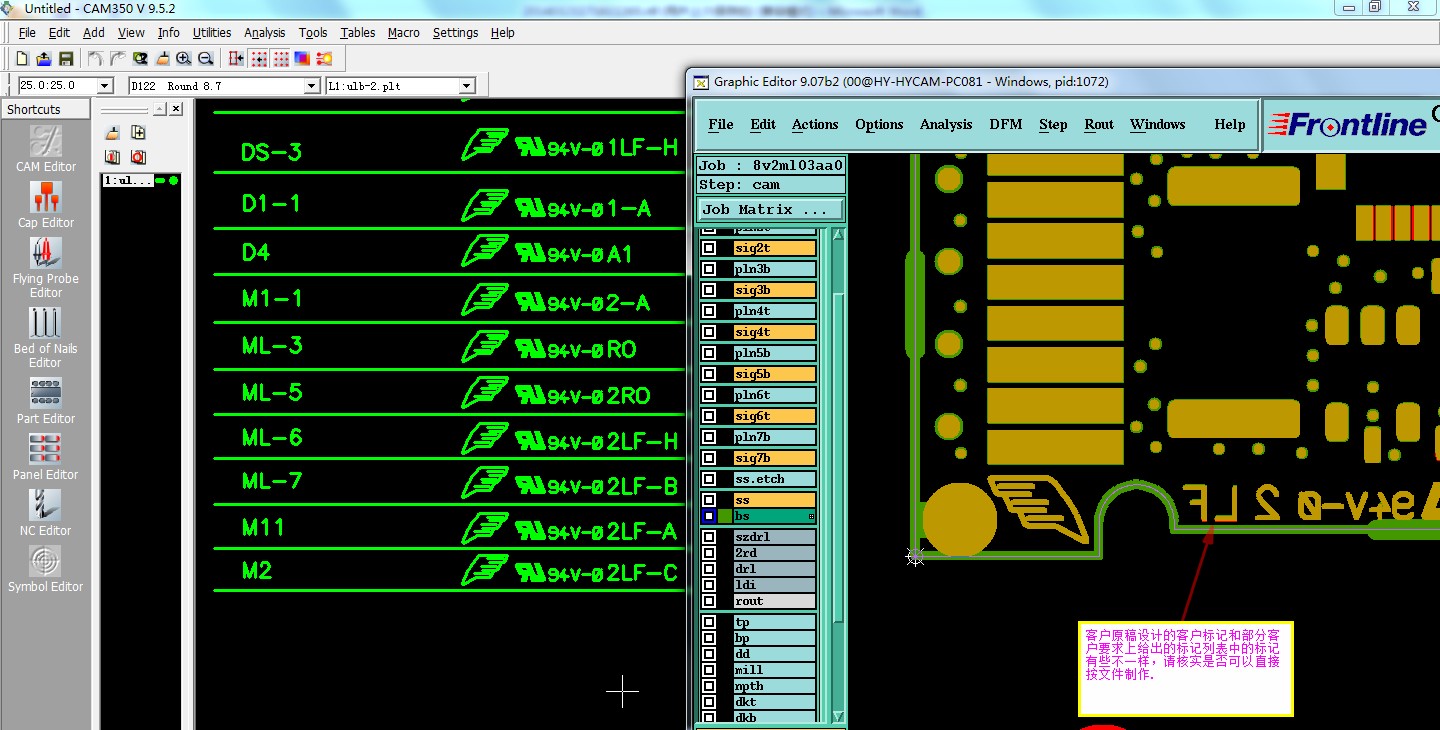Click the Shortcuts panel header

[45, 109]
